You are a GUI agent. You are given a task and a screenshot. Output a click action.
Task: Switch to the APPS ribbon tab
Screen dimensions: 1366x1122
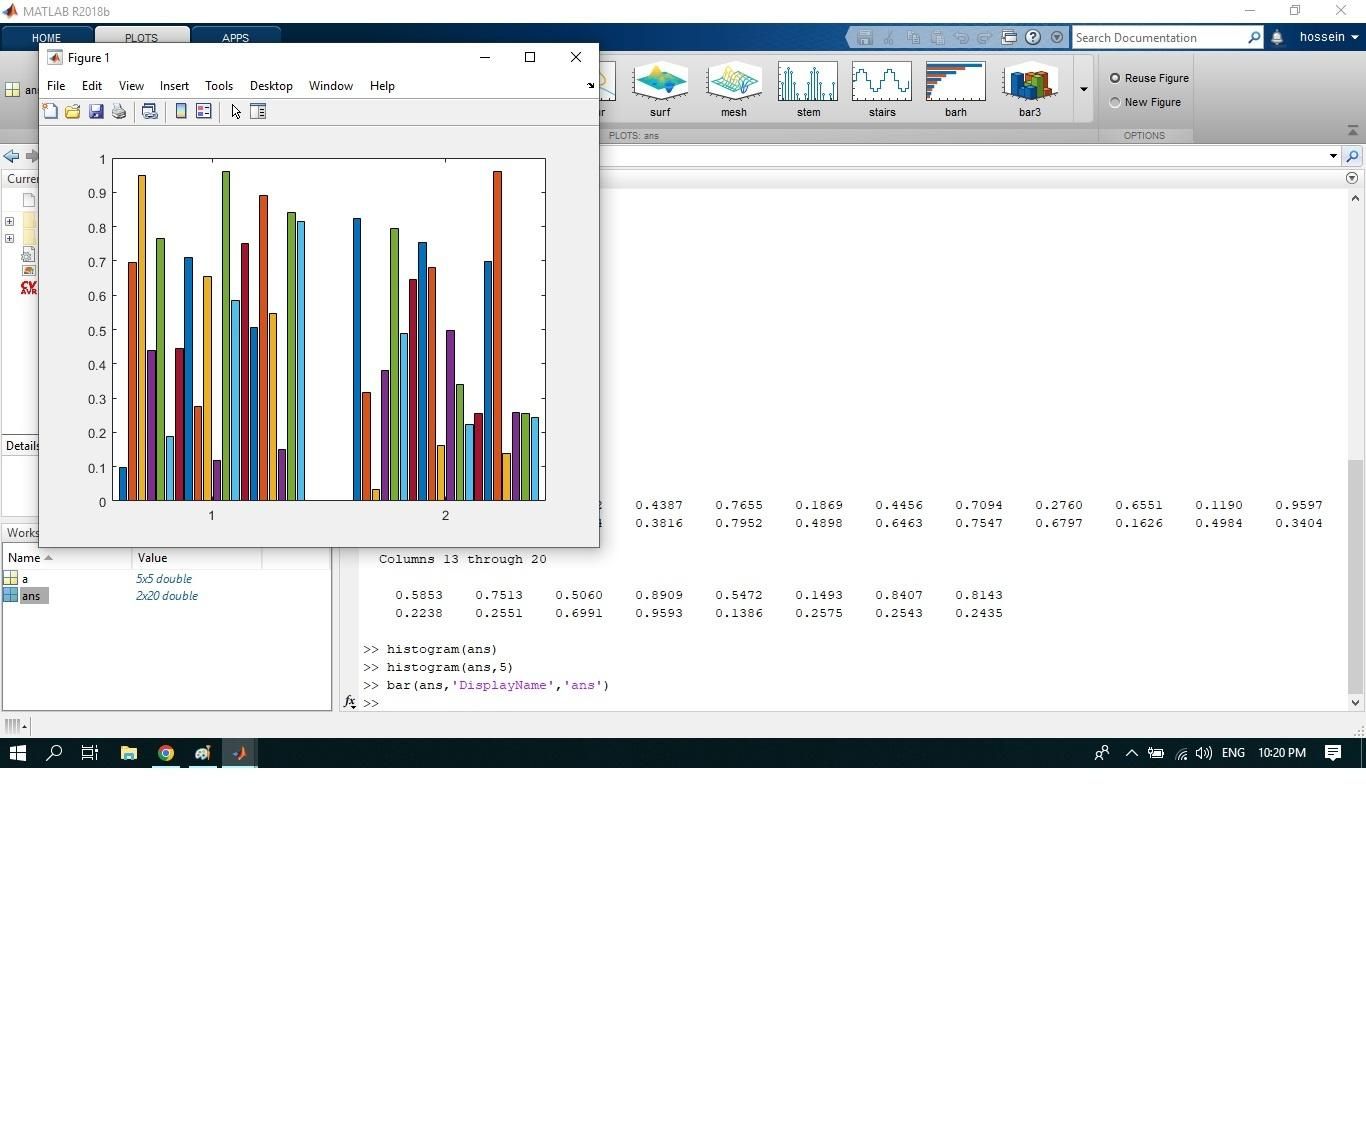click(x=235, y=38)
